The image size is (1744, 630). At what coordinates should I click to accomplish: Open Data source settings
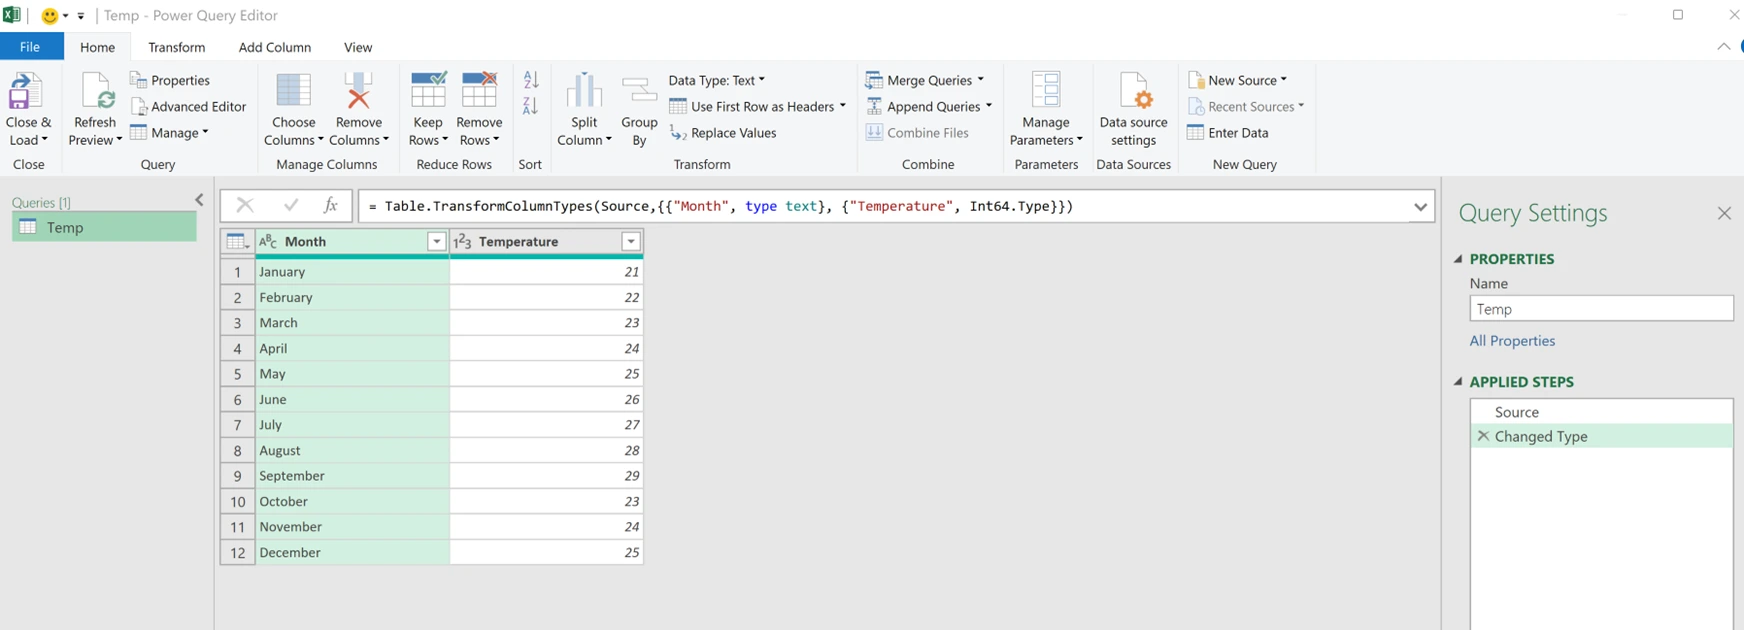click(x=1133, y=110)
